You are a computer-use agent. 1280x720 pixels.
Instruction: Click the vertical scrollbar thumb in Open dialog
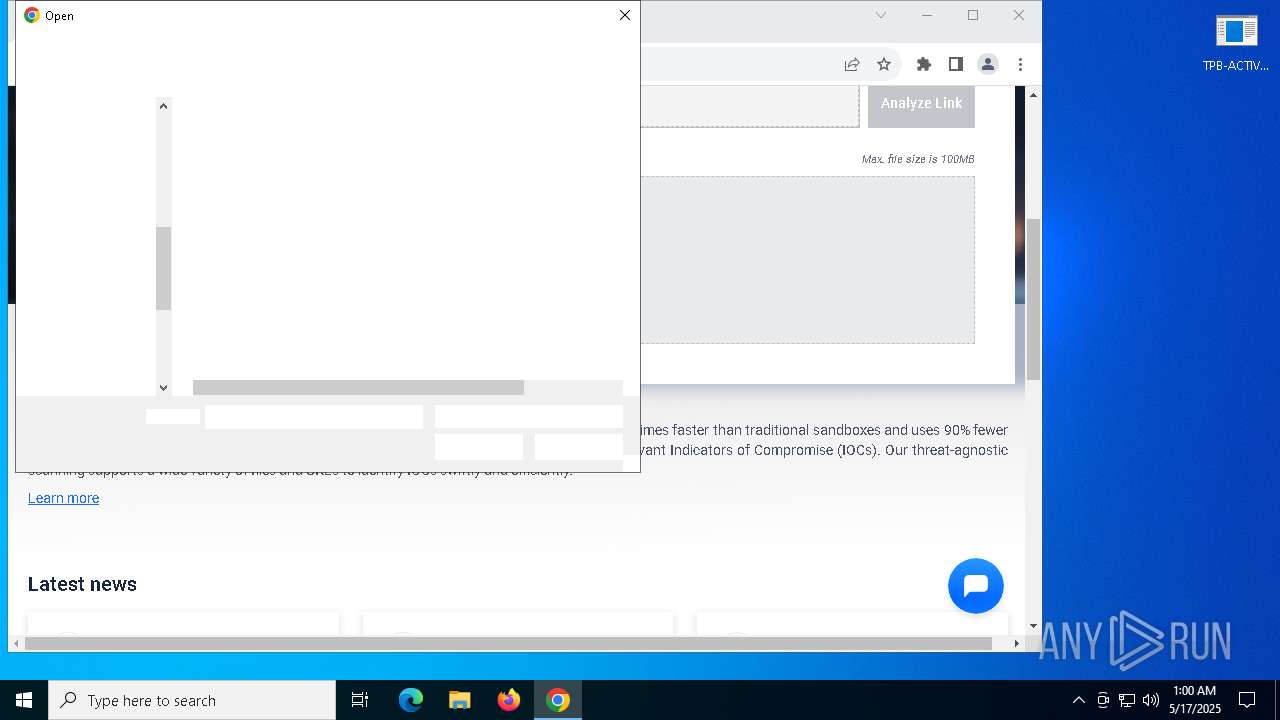click(x=163, y=268)
